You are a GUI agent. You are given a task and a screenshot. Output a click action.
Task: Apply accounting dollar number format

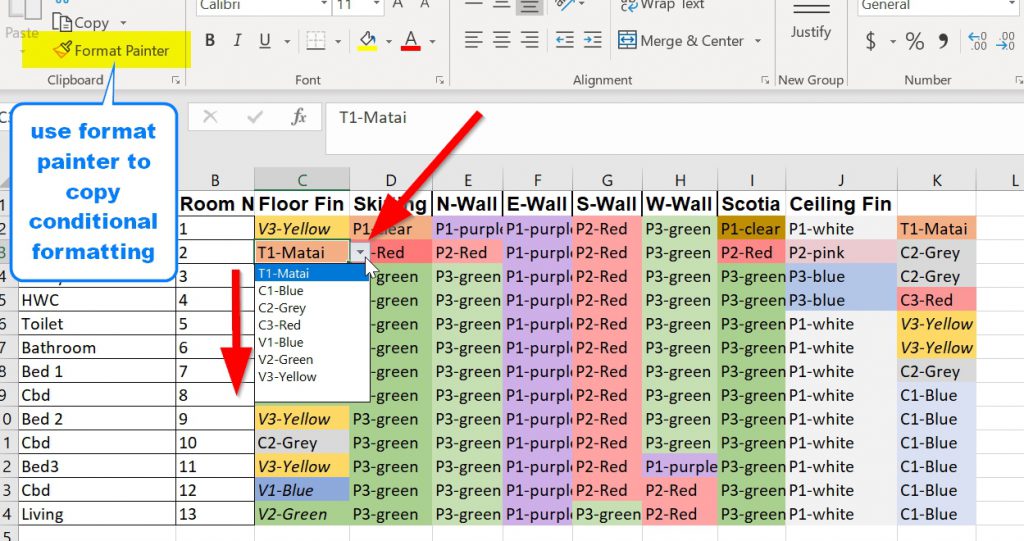coord(871,41)
